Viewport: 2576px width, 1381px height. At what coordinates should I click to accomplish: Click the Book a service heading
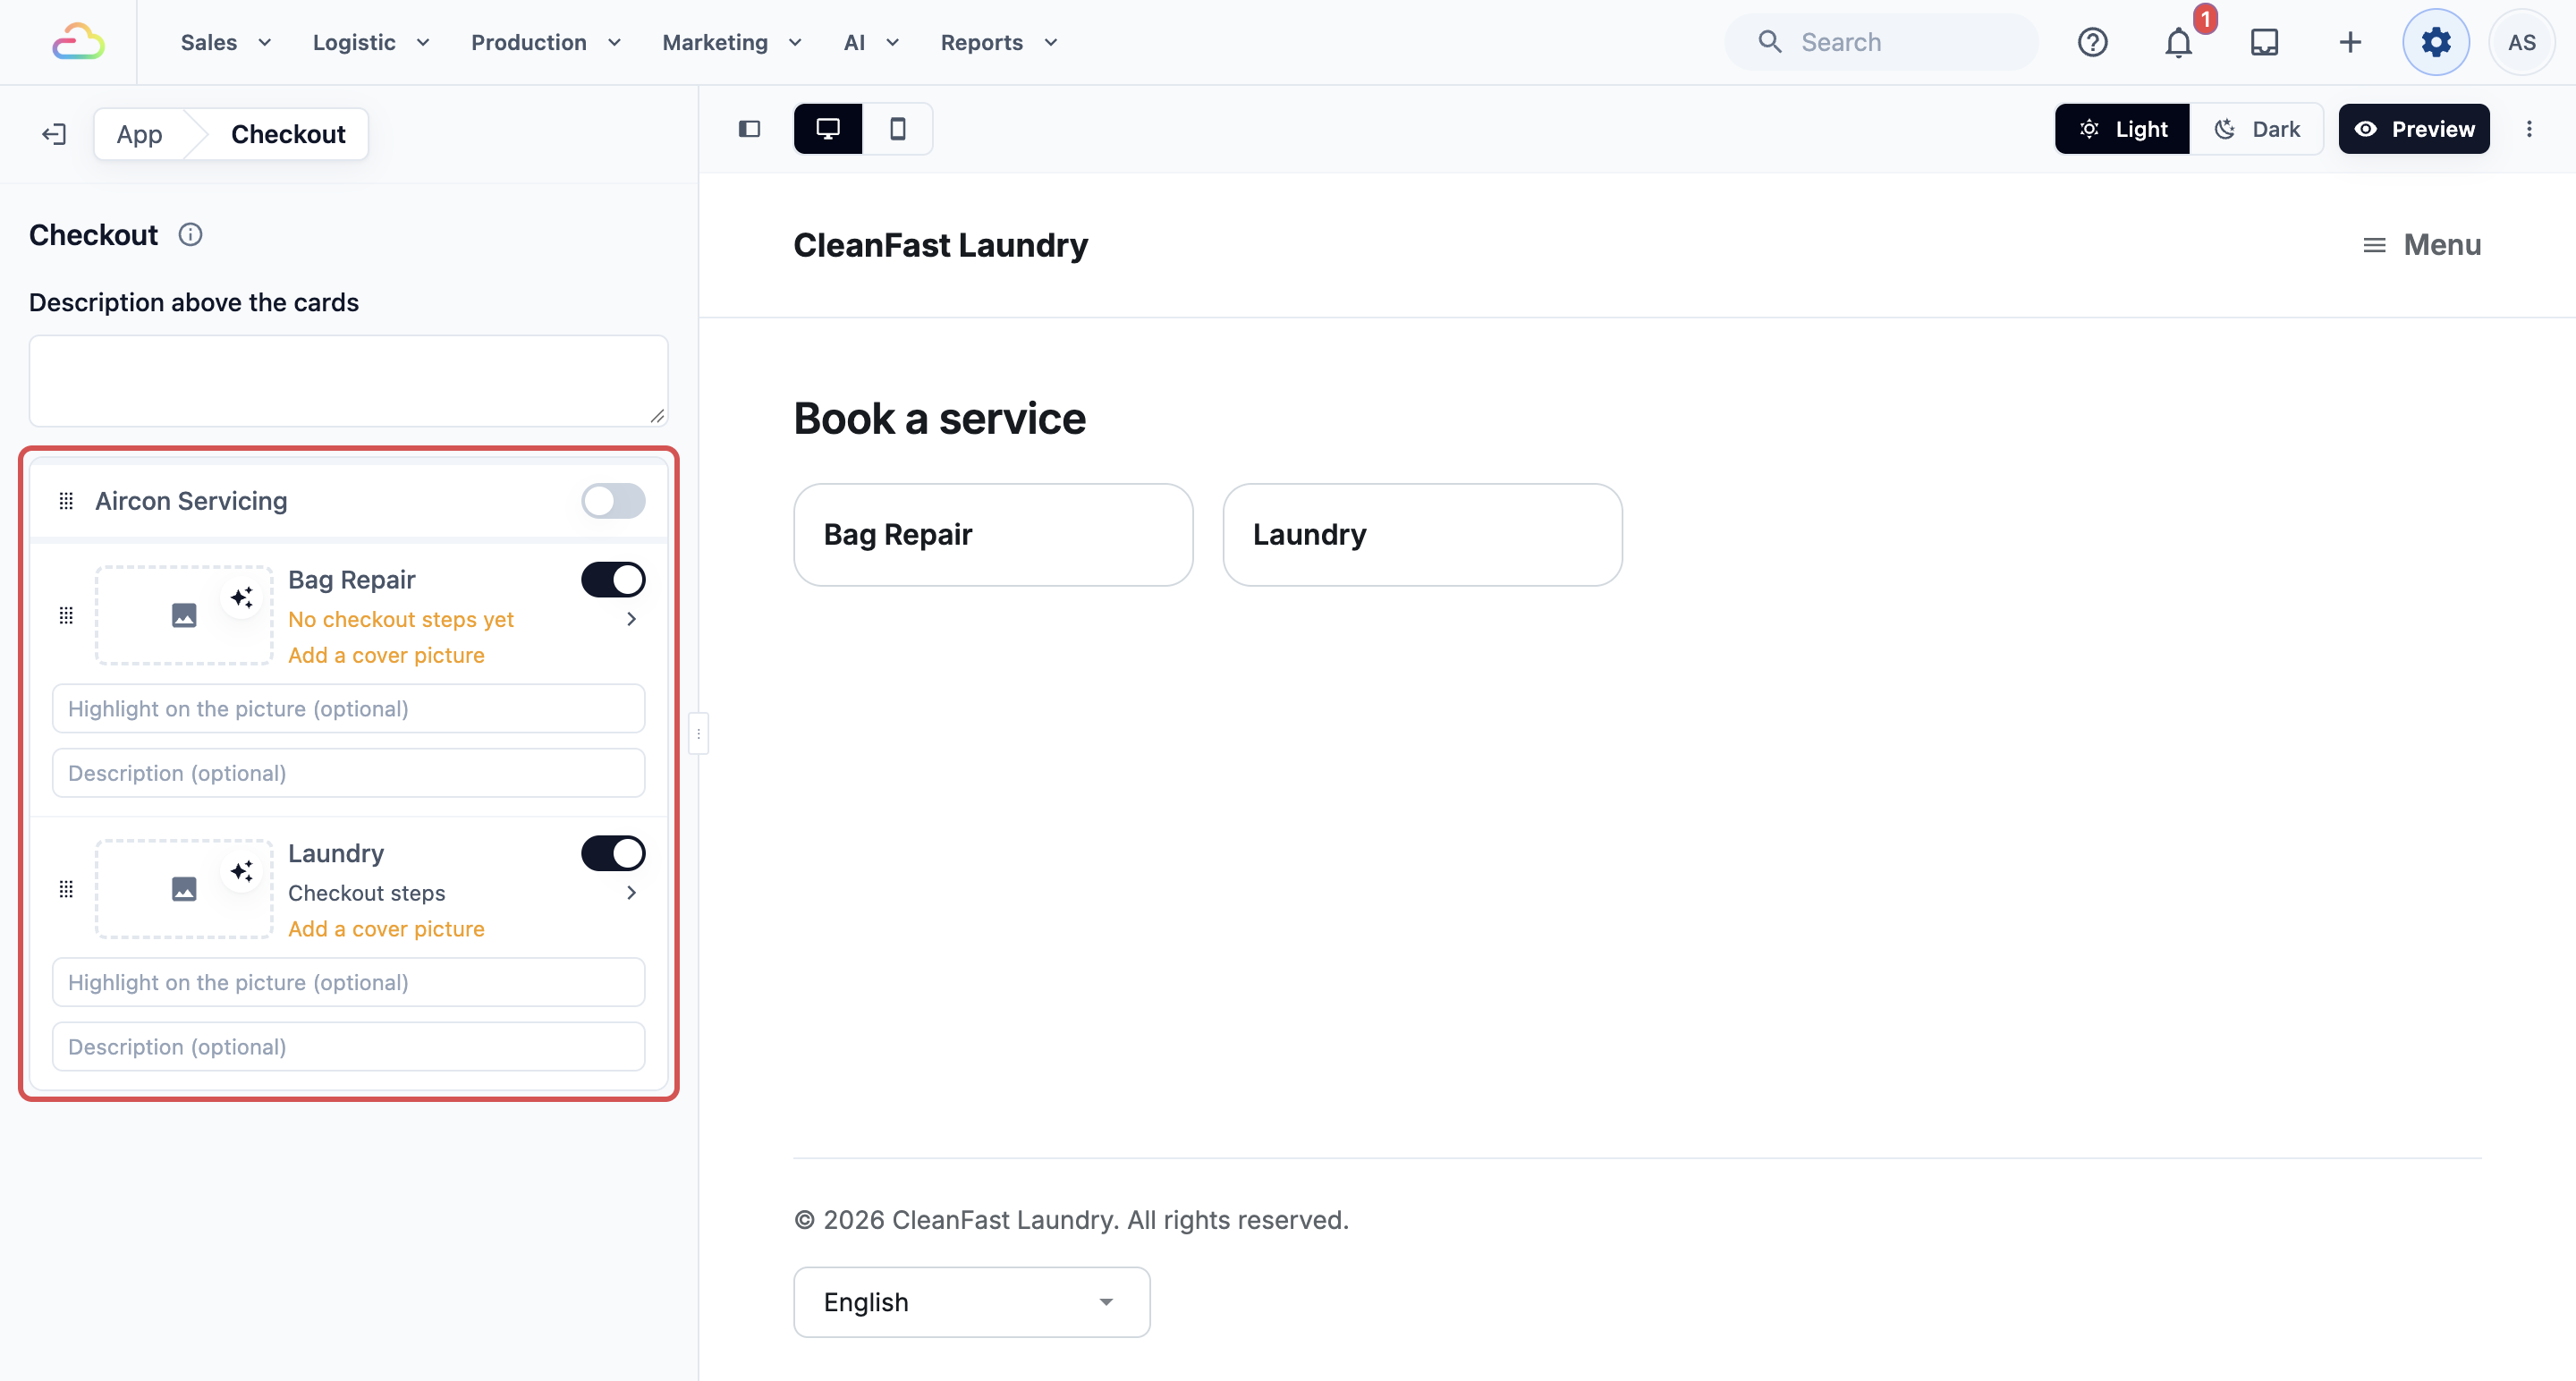tap(939, 418)
